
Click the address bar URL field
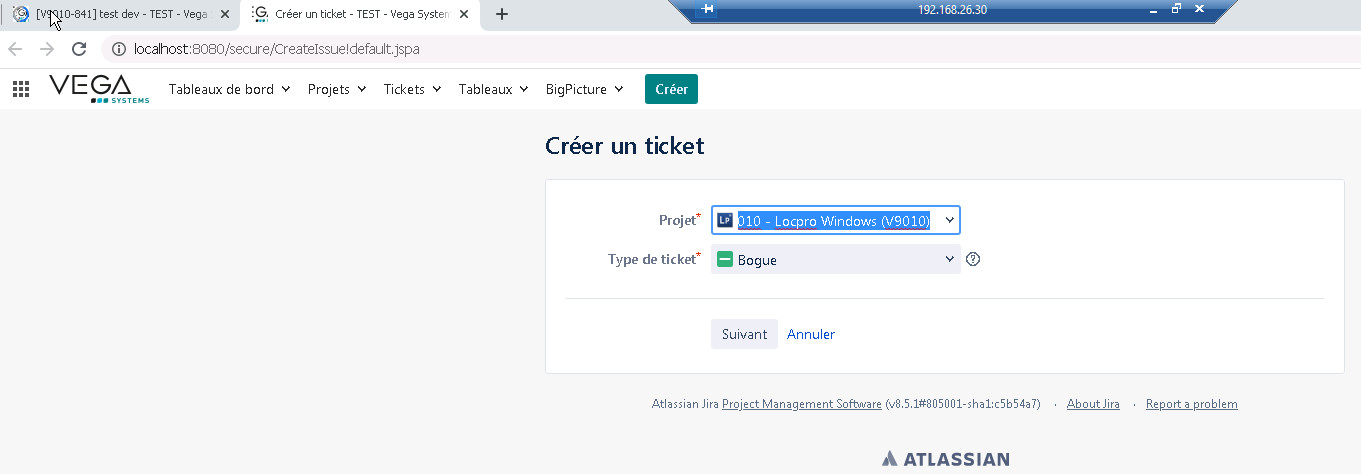pyautogui.click(x=730, y=49)
